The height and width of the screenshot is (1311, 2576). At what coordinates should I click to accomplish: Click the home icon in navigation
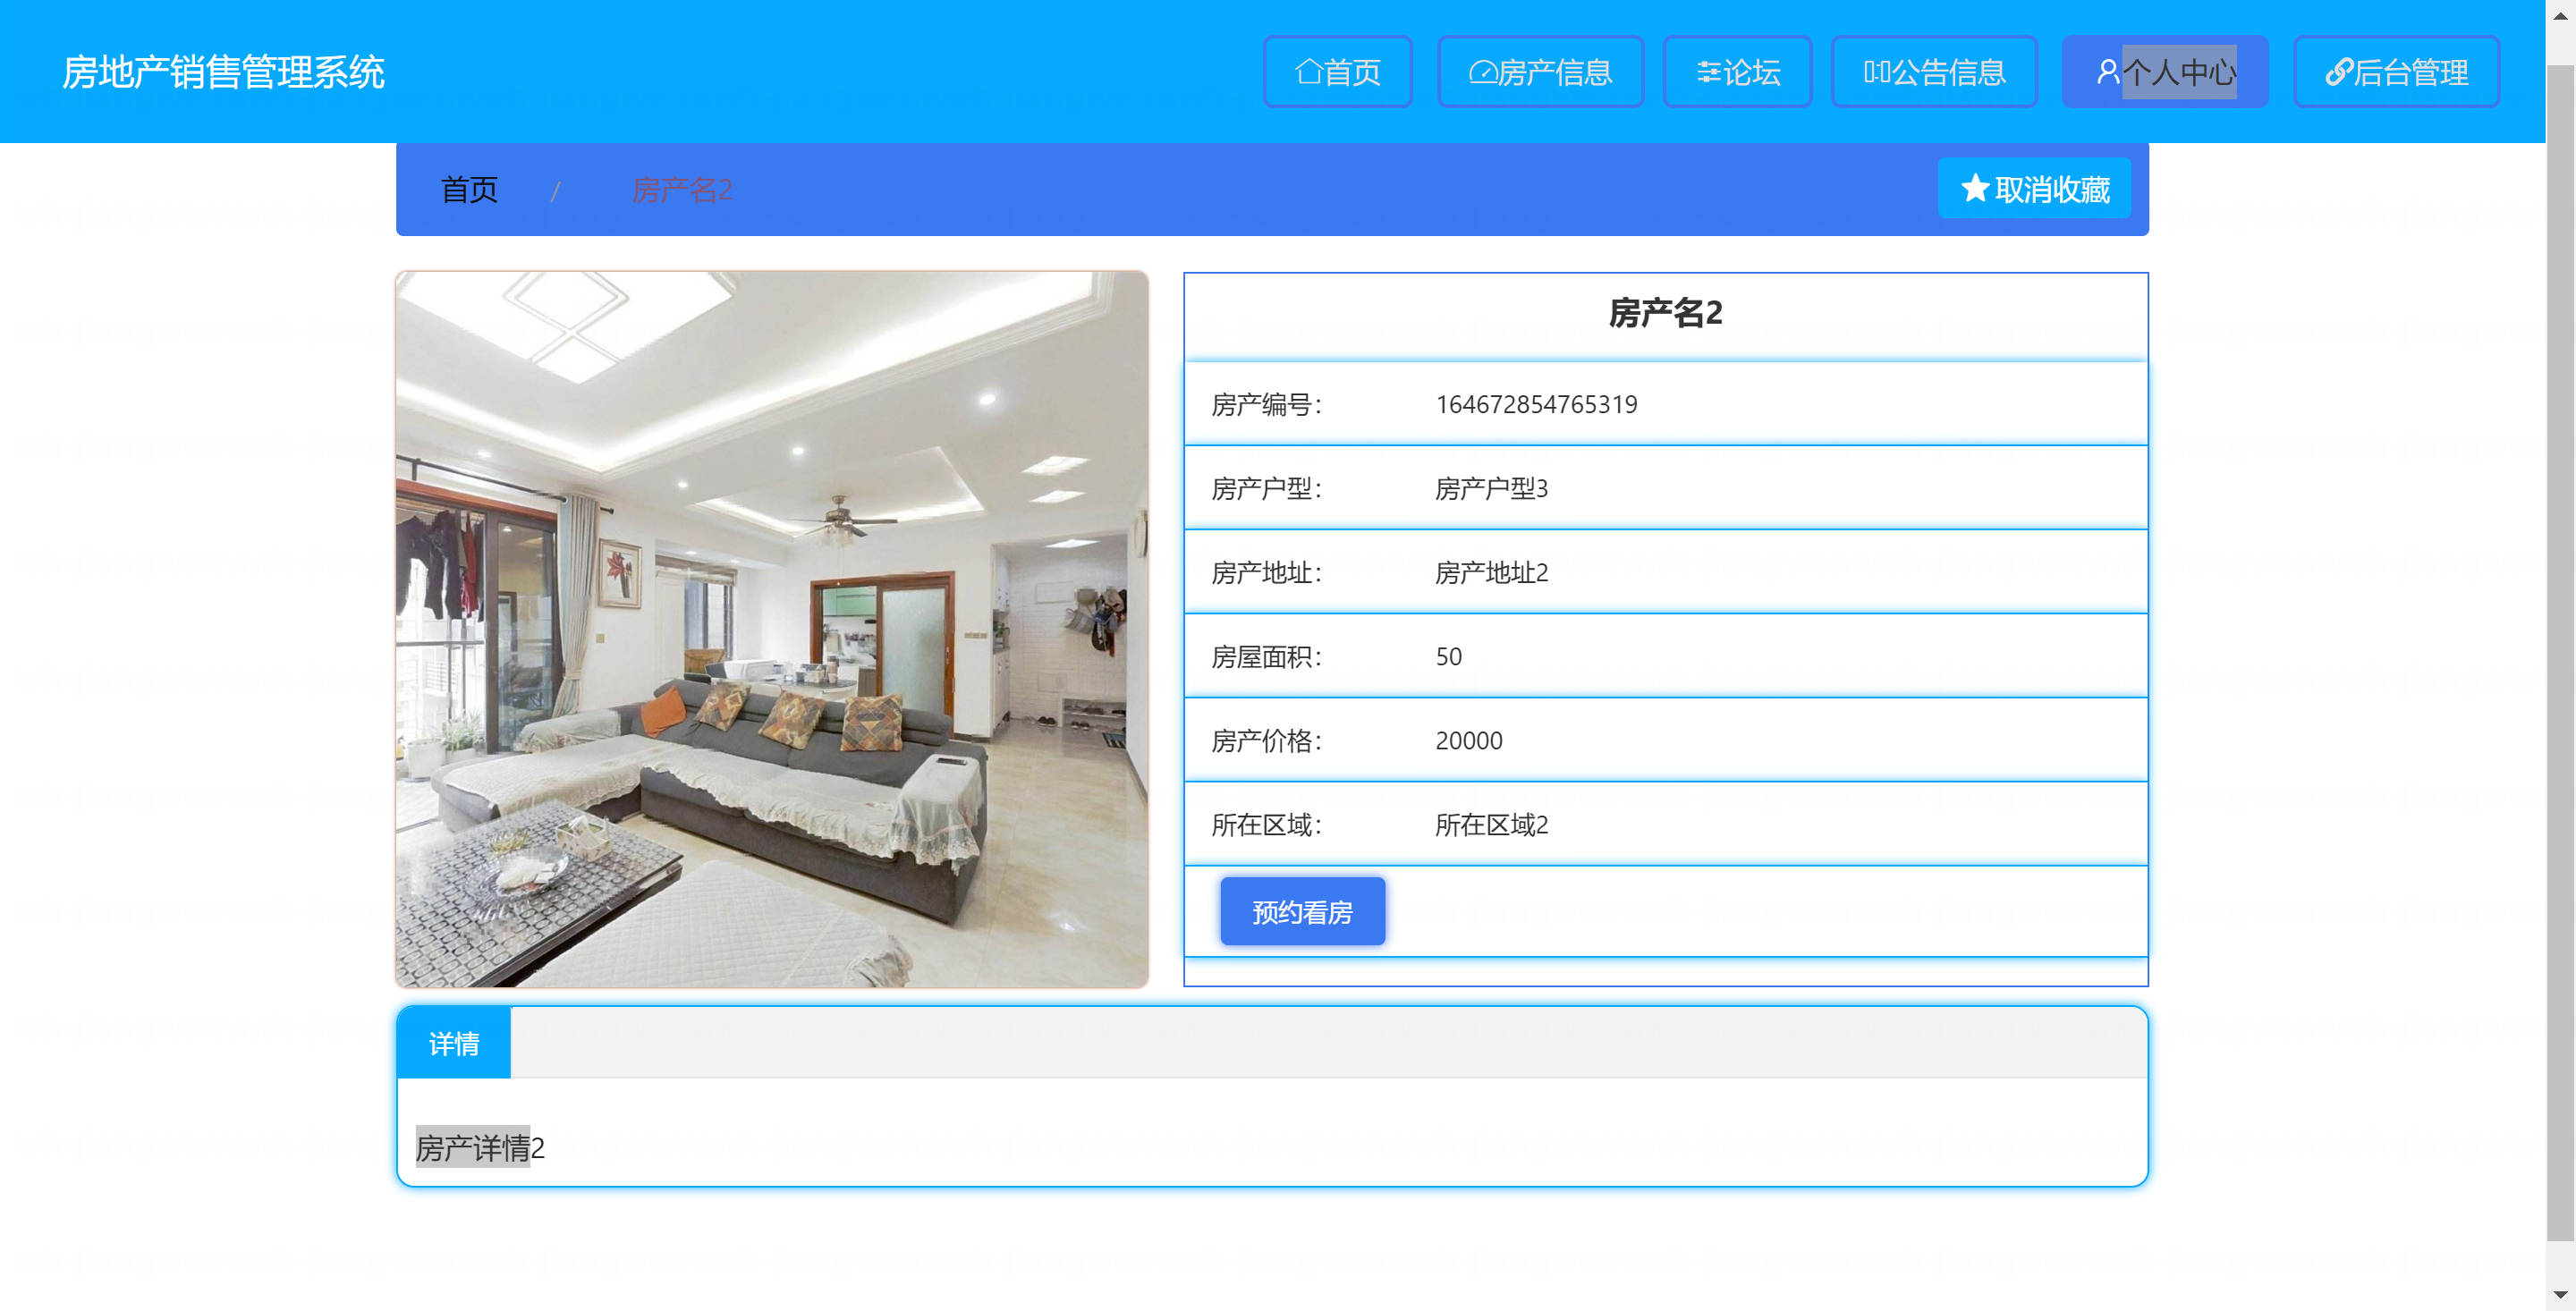point(1308,72)
